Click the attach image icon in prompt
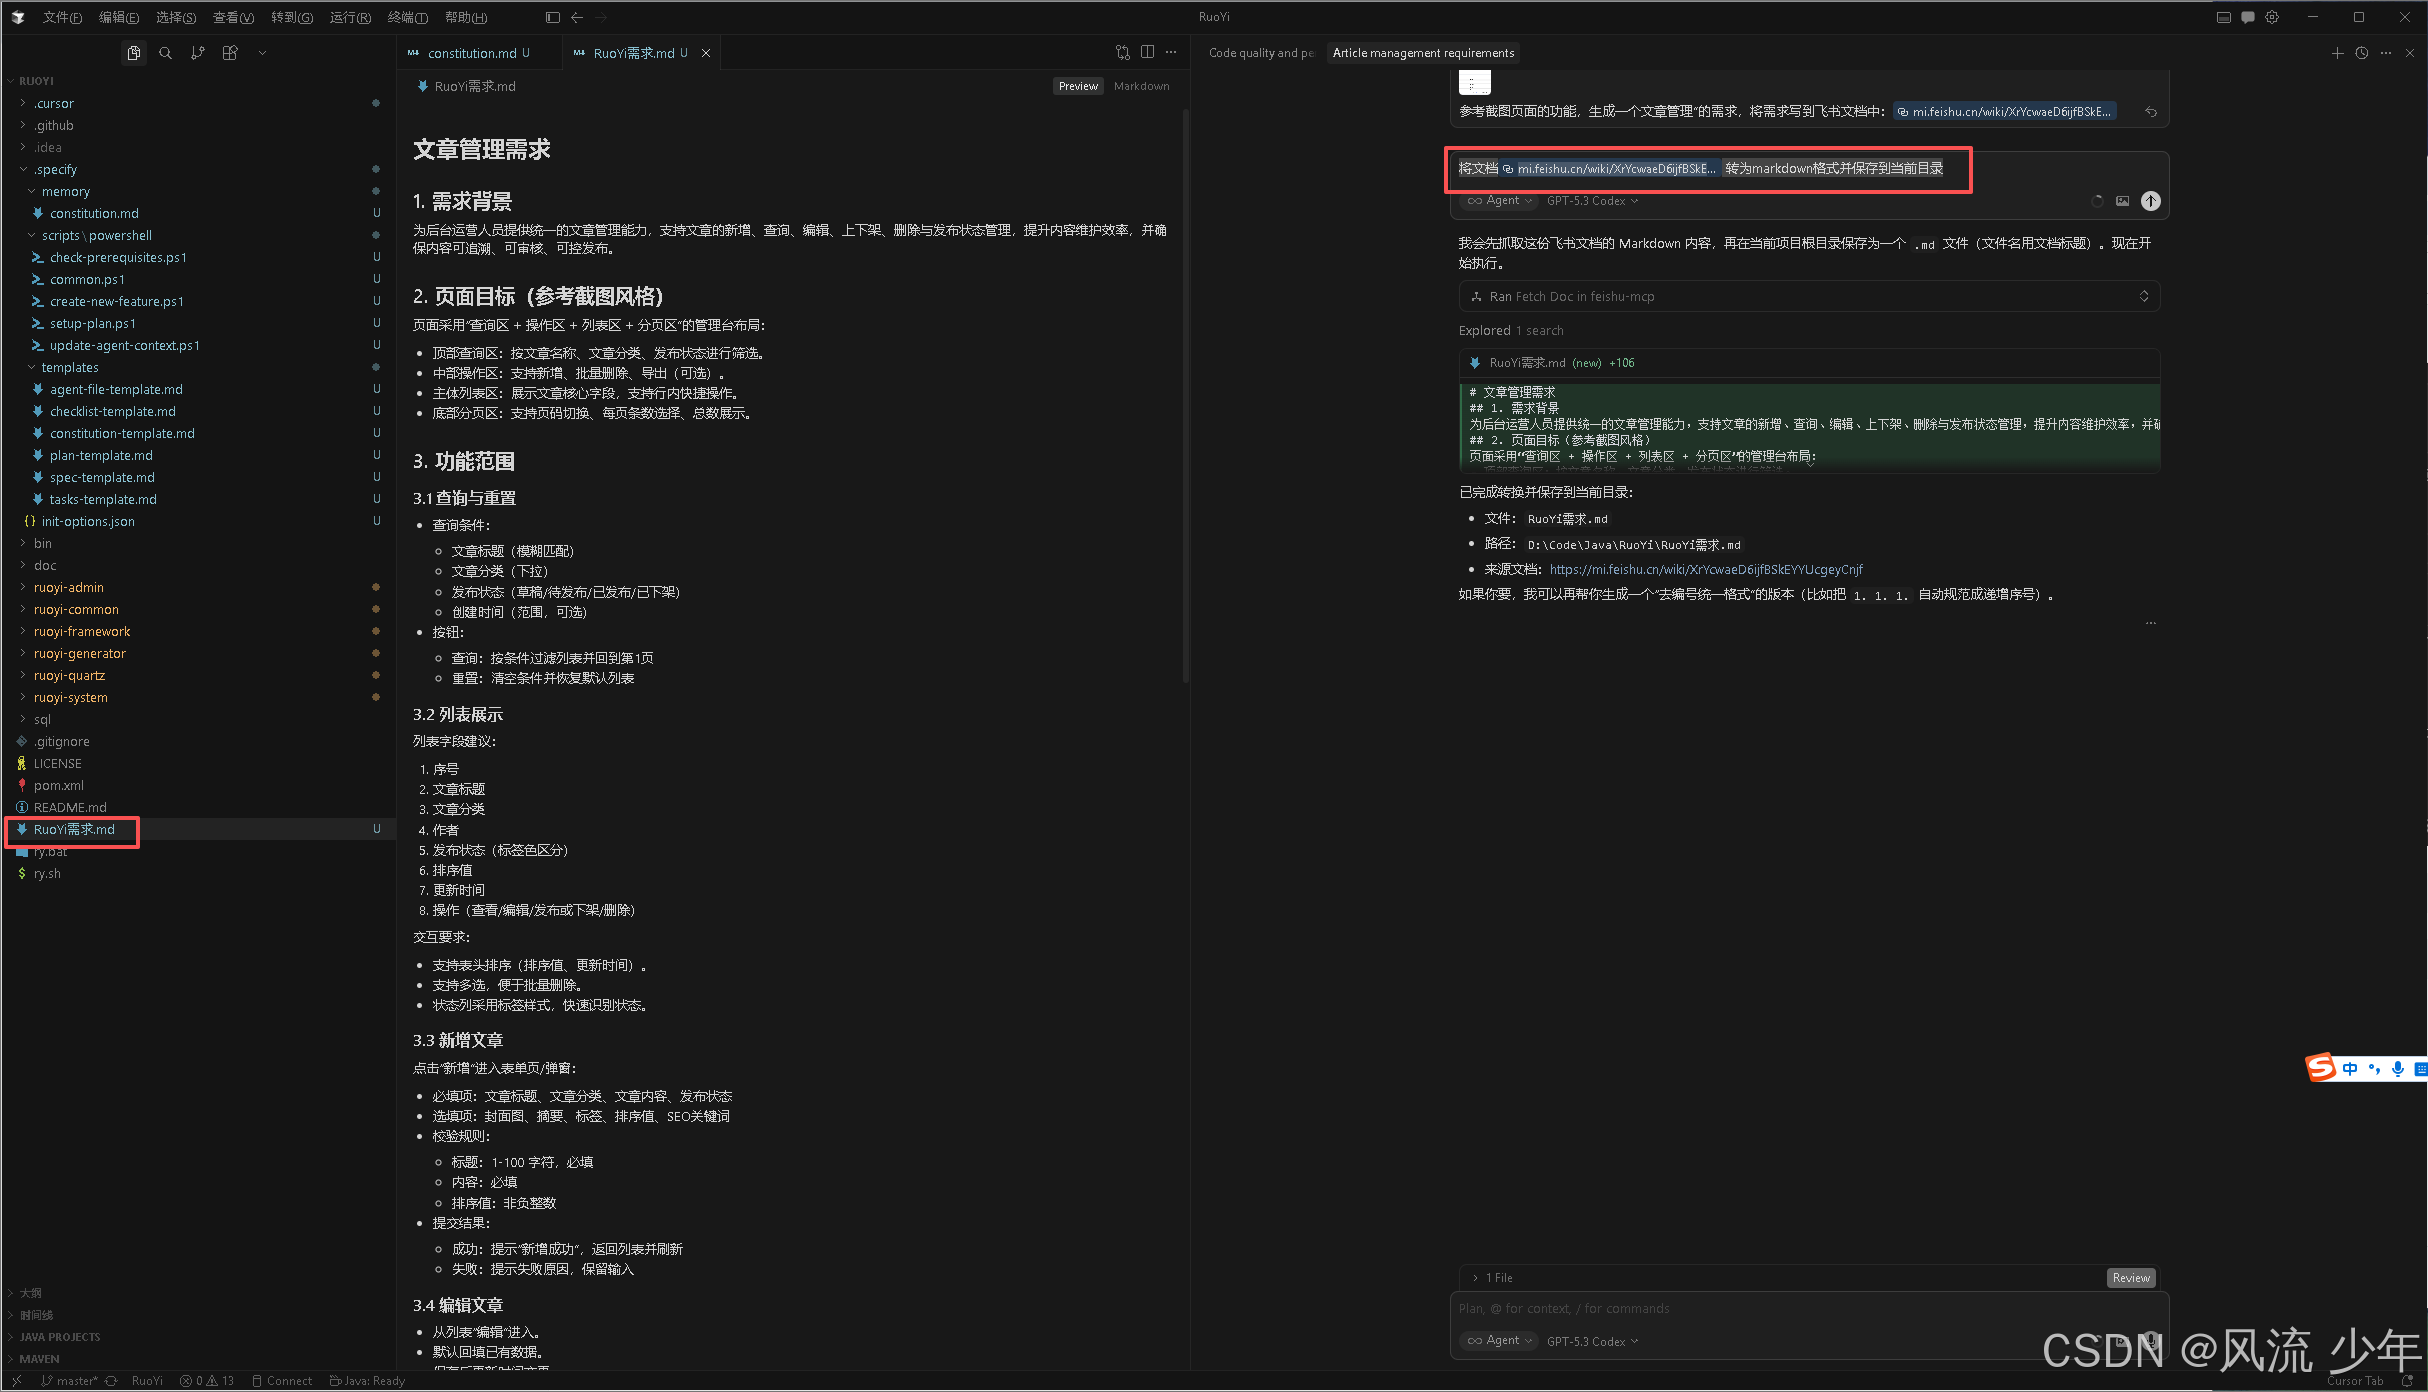The width and height of the screenshot is (2428, 1392). pos(2122,201)
